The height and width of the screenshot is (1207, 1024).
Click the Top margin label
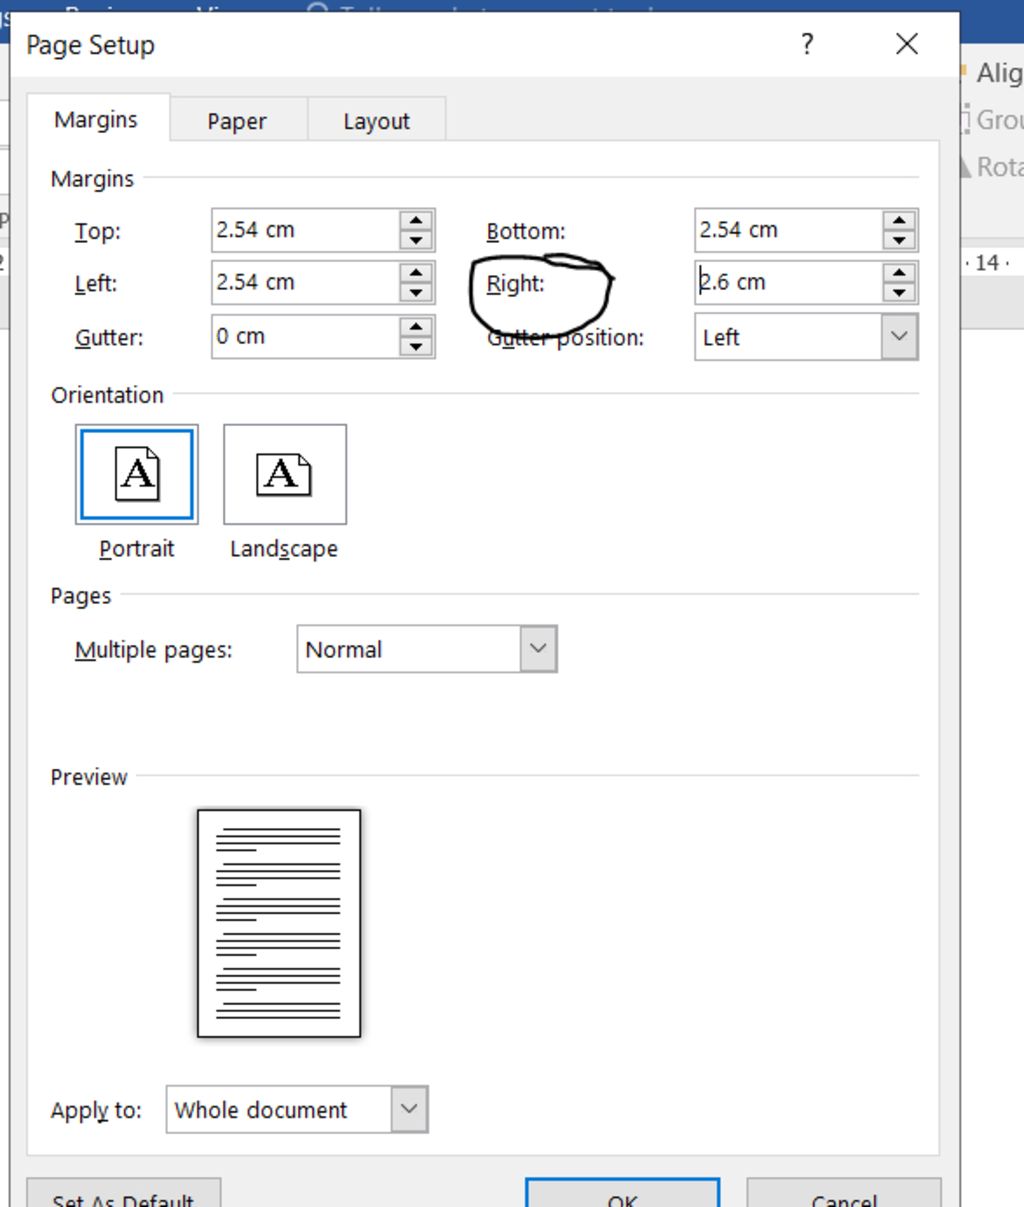[98, 232]
